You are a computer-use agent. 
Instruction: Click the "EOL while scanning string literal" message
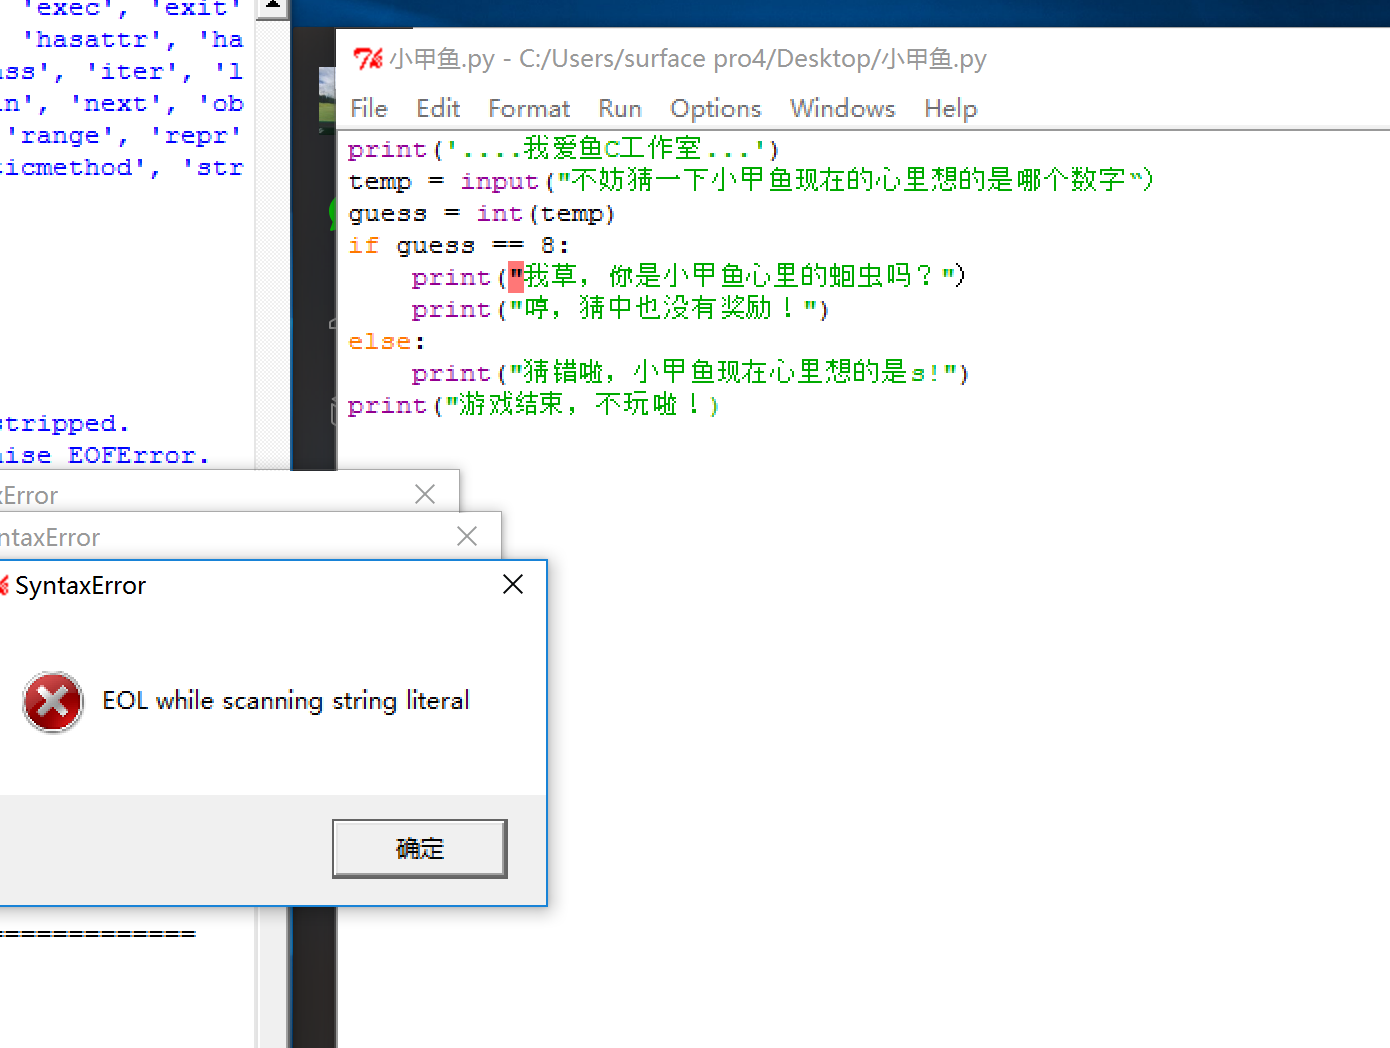(285, 701)
